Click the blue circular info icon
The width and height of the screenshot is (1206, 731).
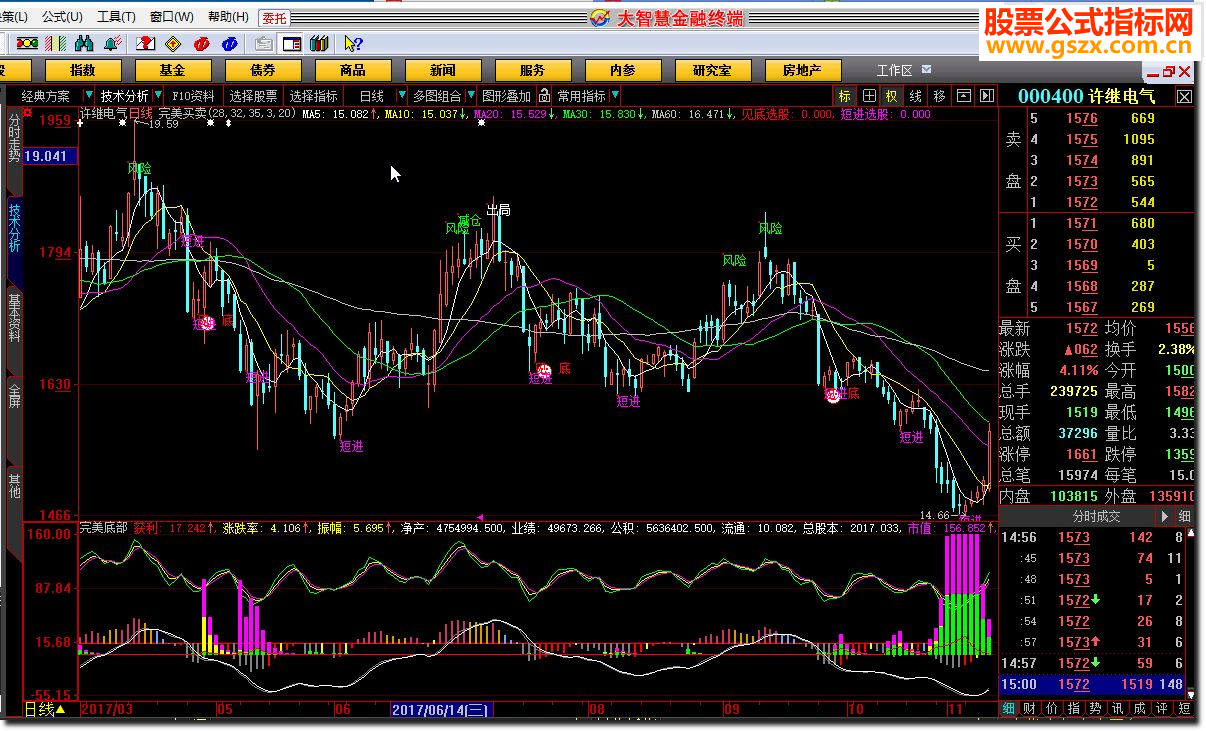click(230, 43)
